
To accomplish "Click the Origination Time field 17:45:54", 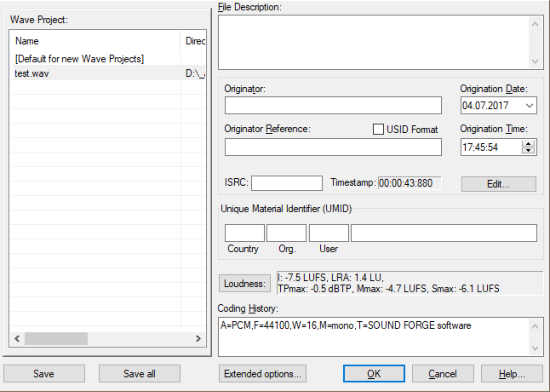I will point(491,147).
